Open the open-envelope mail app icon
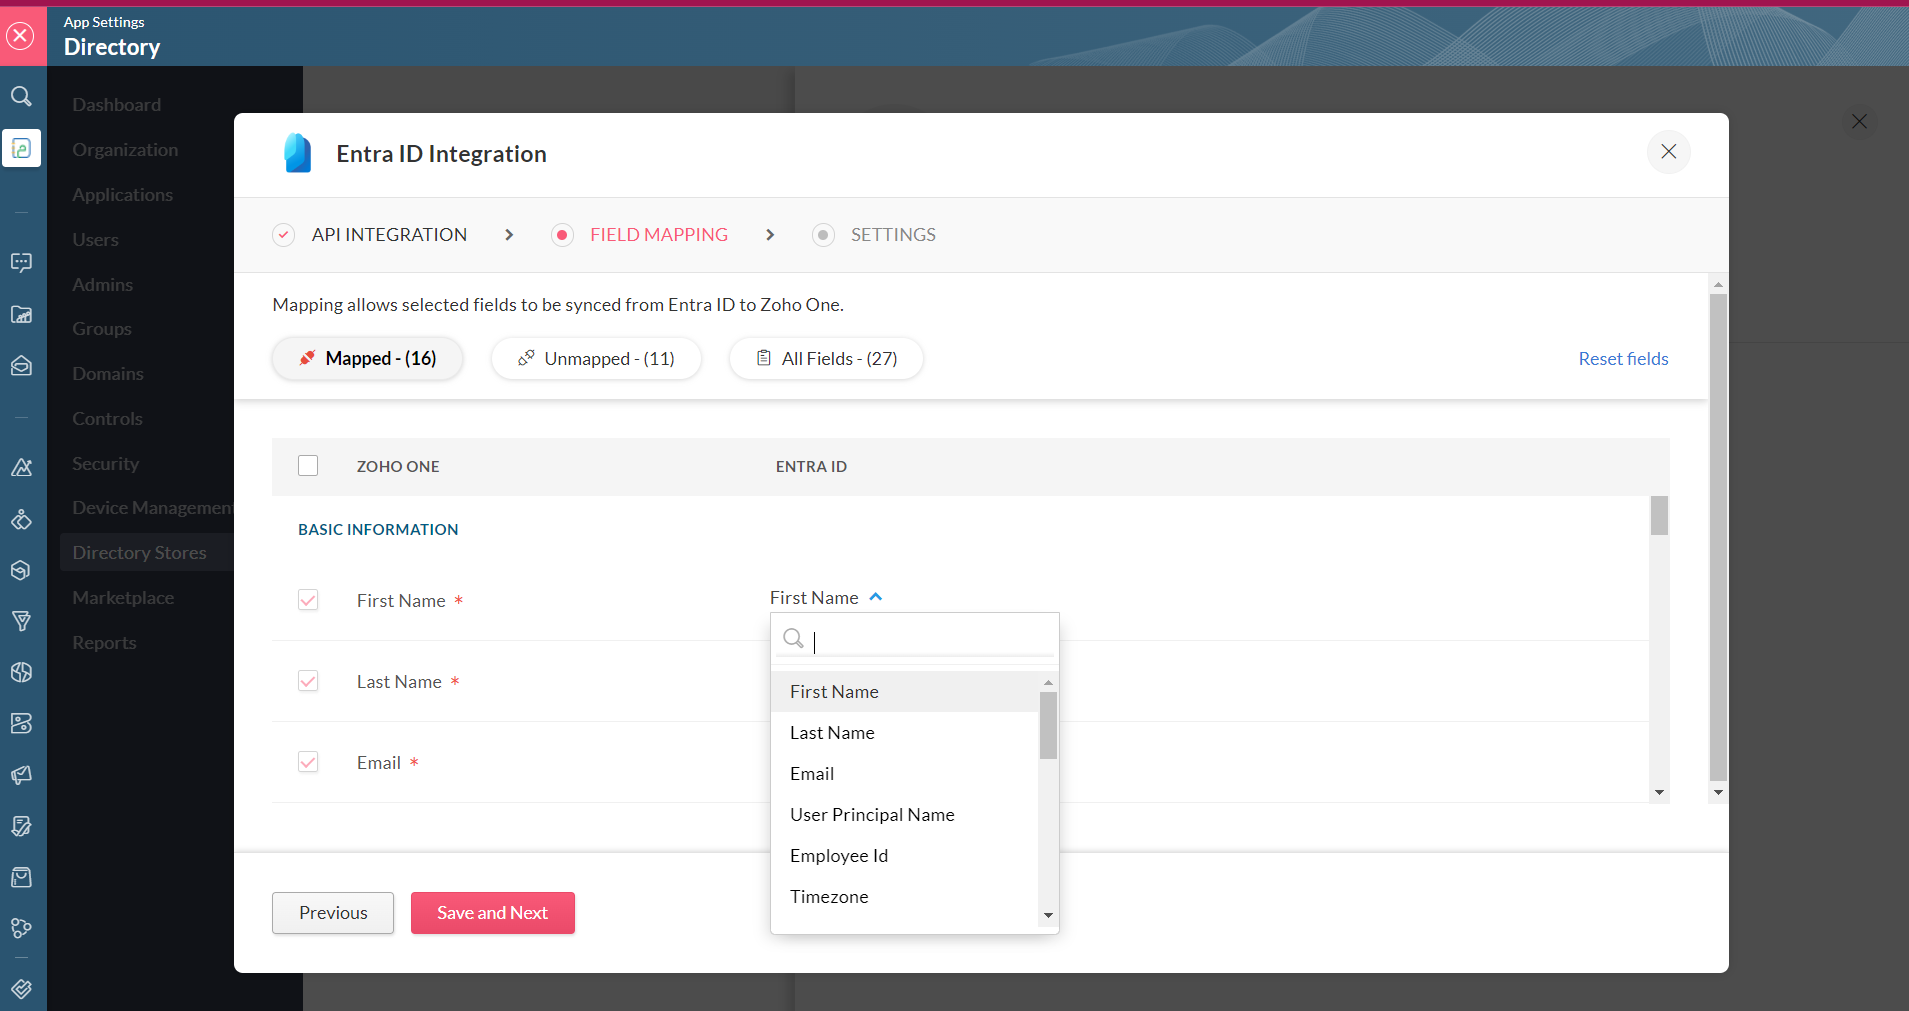The height and width of the screenshot is (1011, 1909). [x=21, y=365]
